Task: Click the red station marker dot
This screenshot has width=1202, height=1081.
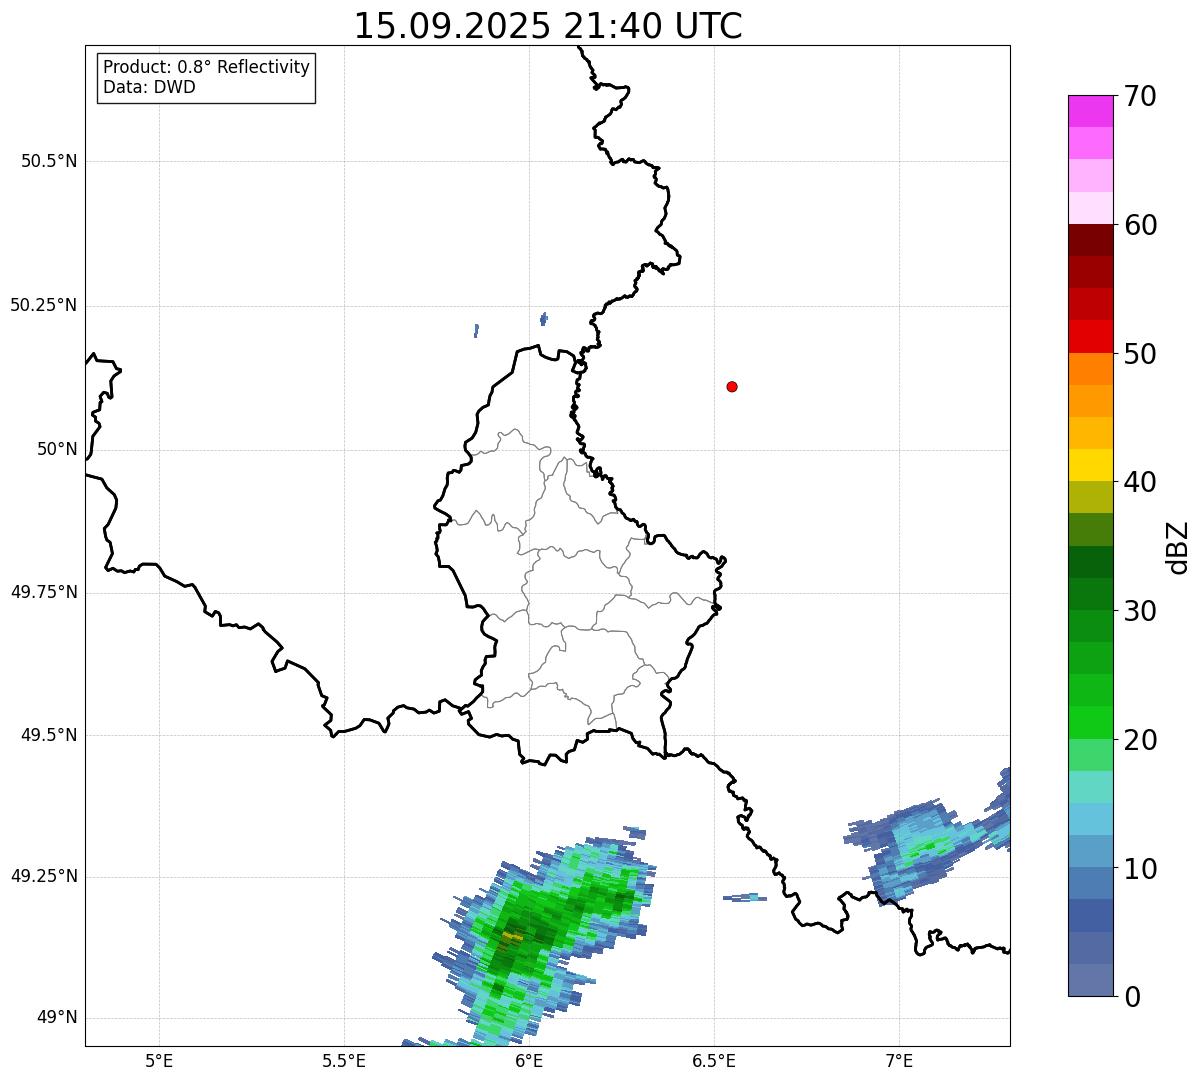Action: pos(732,386)
